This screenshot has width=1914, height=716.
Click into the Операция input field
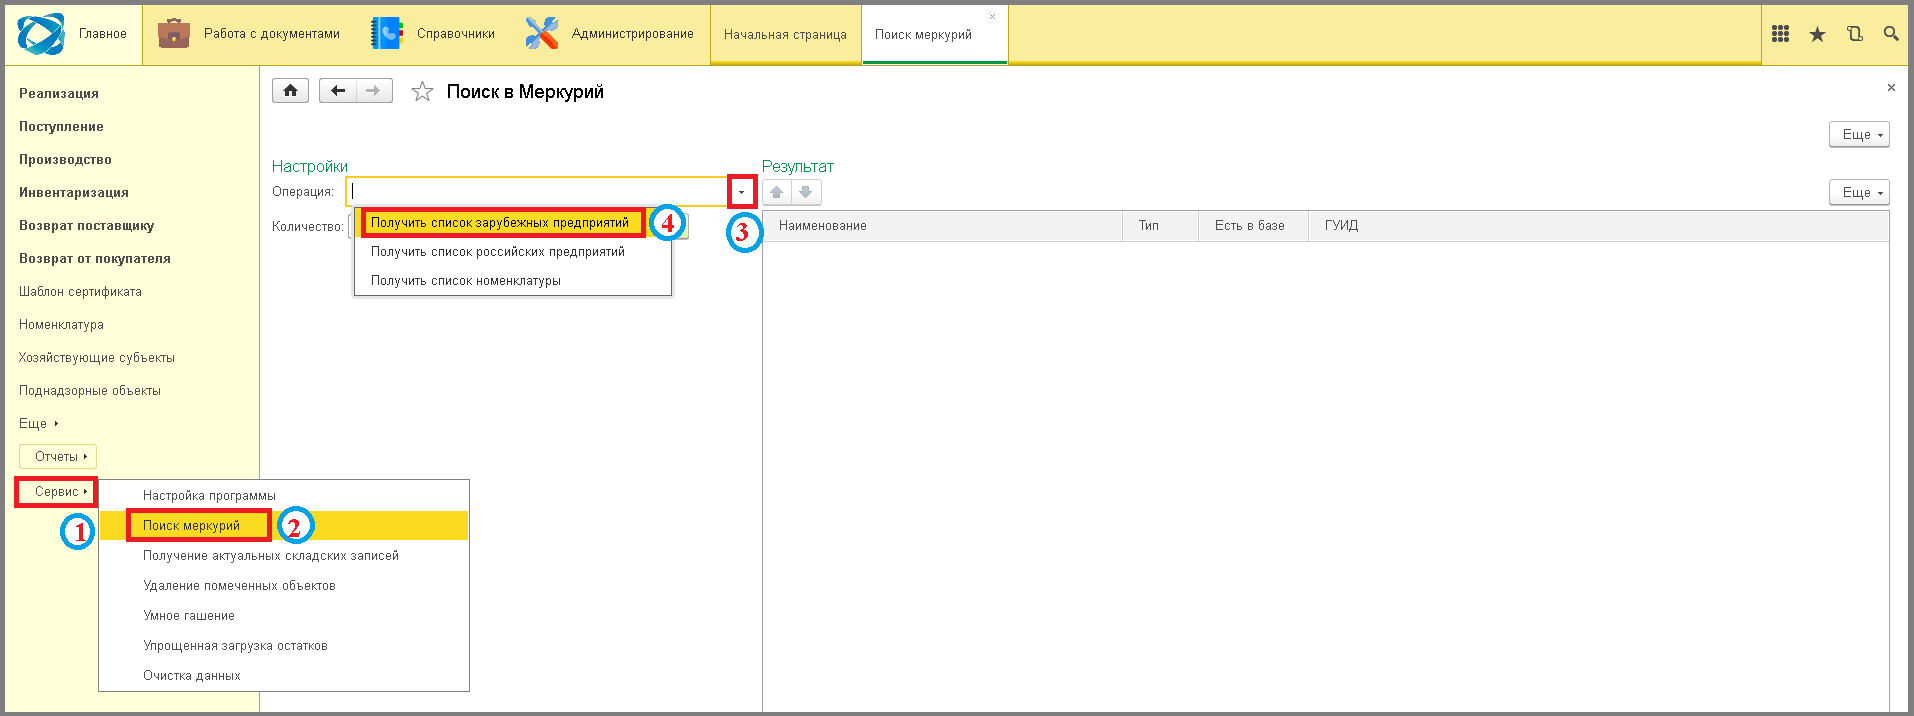538,192
